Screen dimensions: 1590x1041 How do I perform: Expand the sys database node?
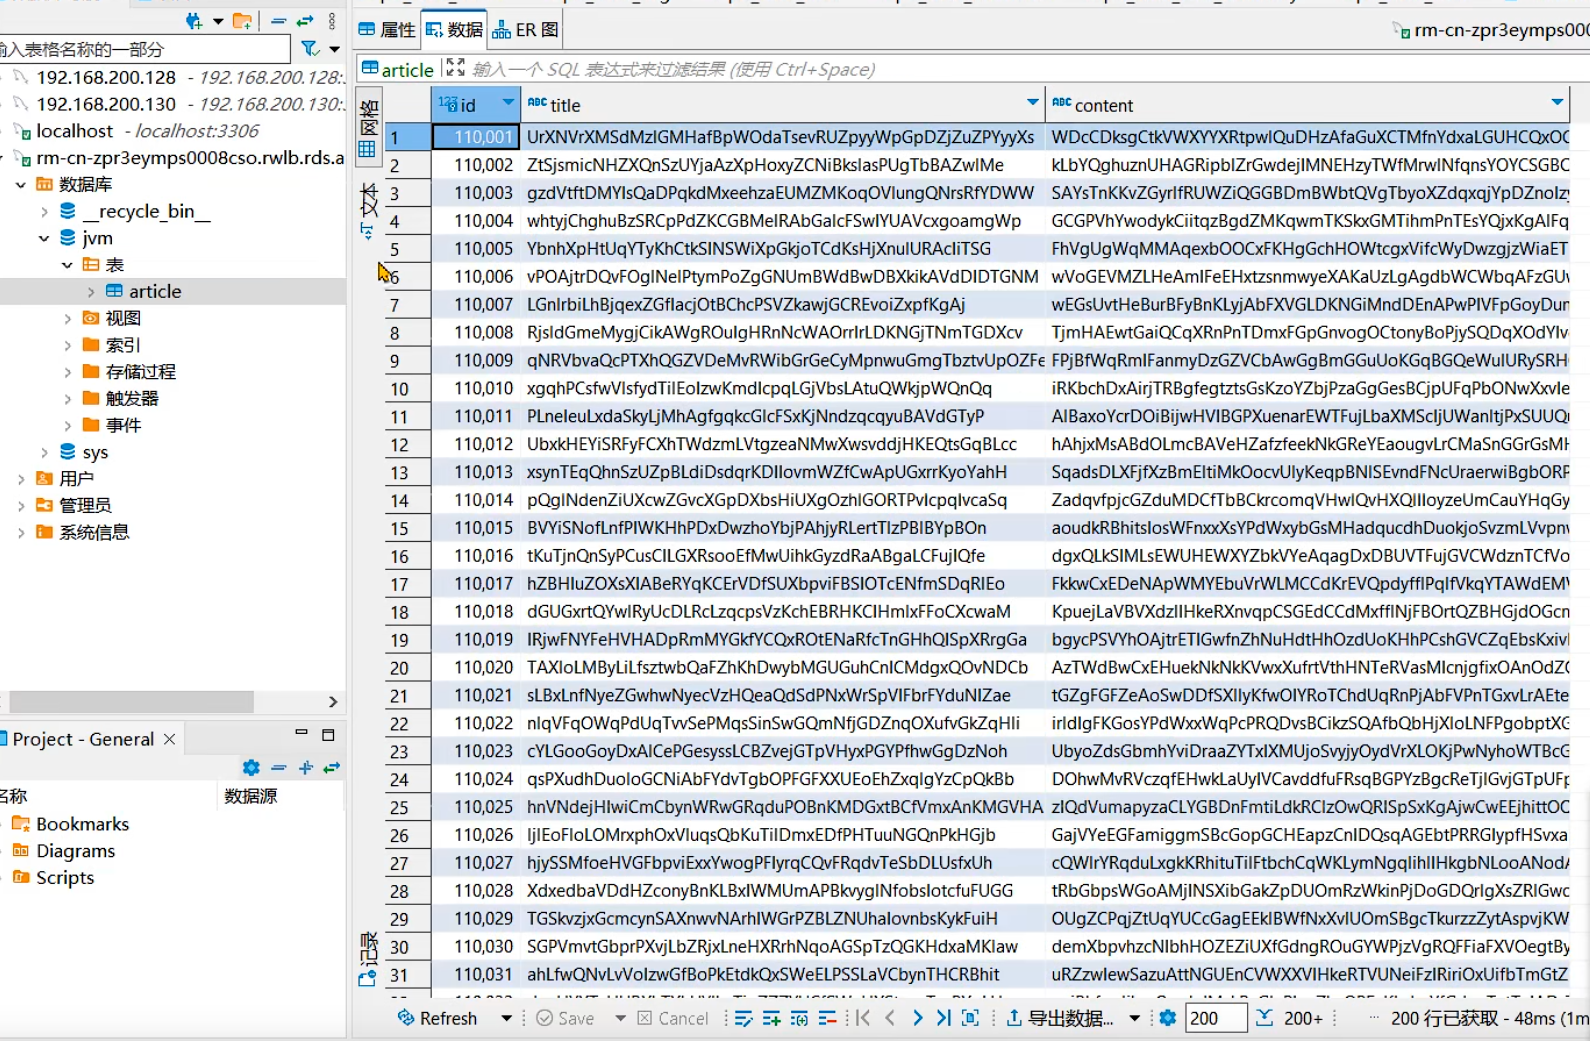pyautogui.click(x=44, y=453)
